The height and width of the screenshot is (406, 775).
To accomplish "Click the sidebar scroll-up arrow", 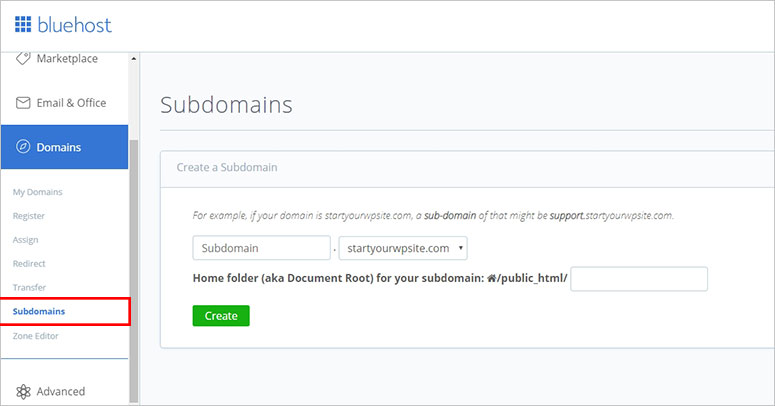I will click(133, 58).
